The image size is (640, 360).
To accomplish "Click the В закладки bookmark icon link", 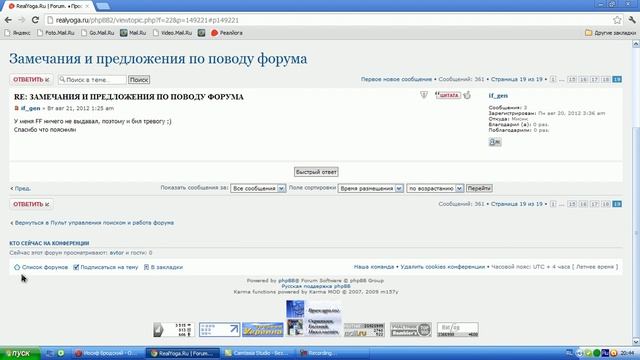I will (x=163, y=267).
